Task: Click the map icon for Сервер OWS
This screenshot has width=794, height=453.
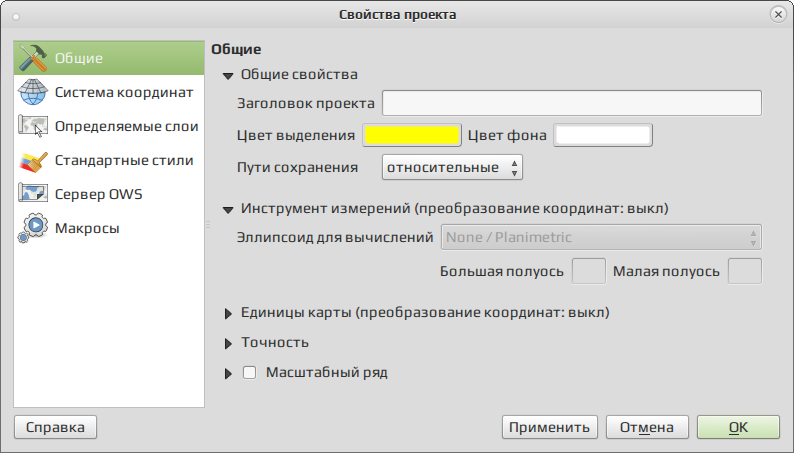Action: coord(33,194)
